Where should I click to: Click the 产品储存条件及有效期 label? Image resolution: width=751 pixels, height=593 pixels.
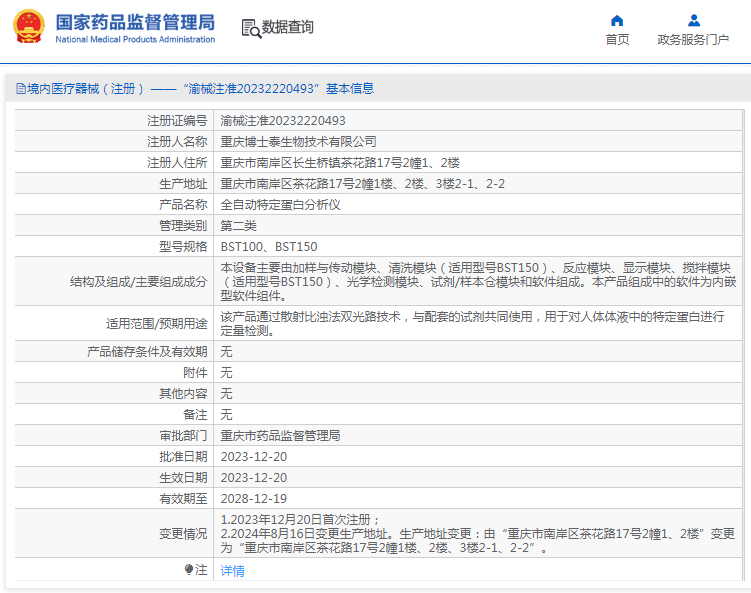[x=147, y=352]
